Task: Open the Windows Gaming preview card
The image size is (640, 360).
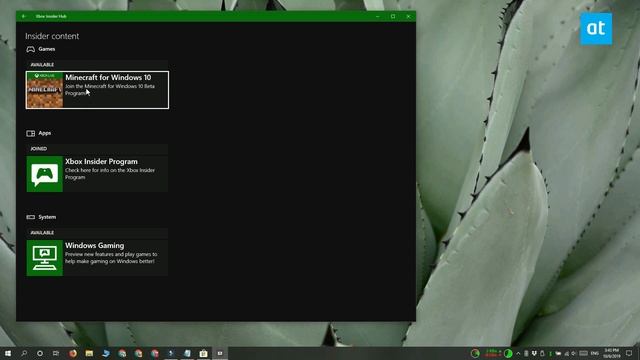Action: [97, 258]
